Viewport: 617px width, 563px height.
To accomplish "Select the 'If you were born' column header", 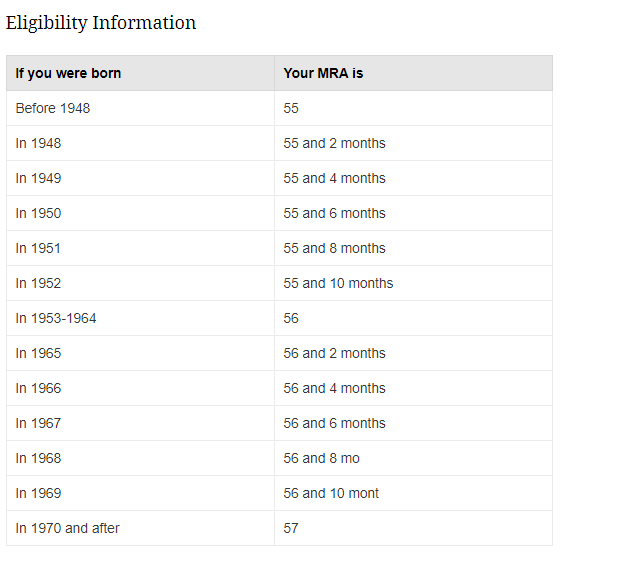I will pyautogui.click(x=140, y=73).
